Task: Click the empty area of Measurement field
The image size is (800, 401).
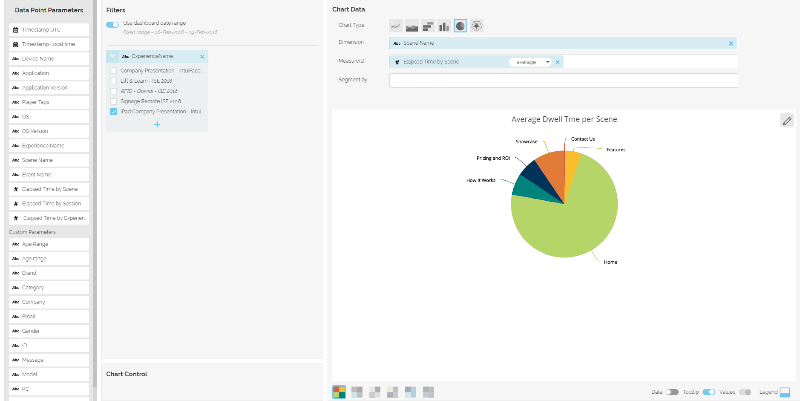Action: coord(651,62)
